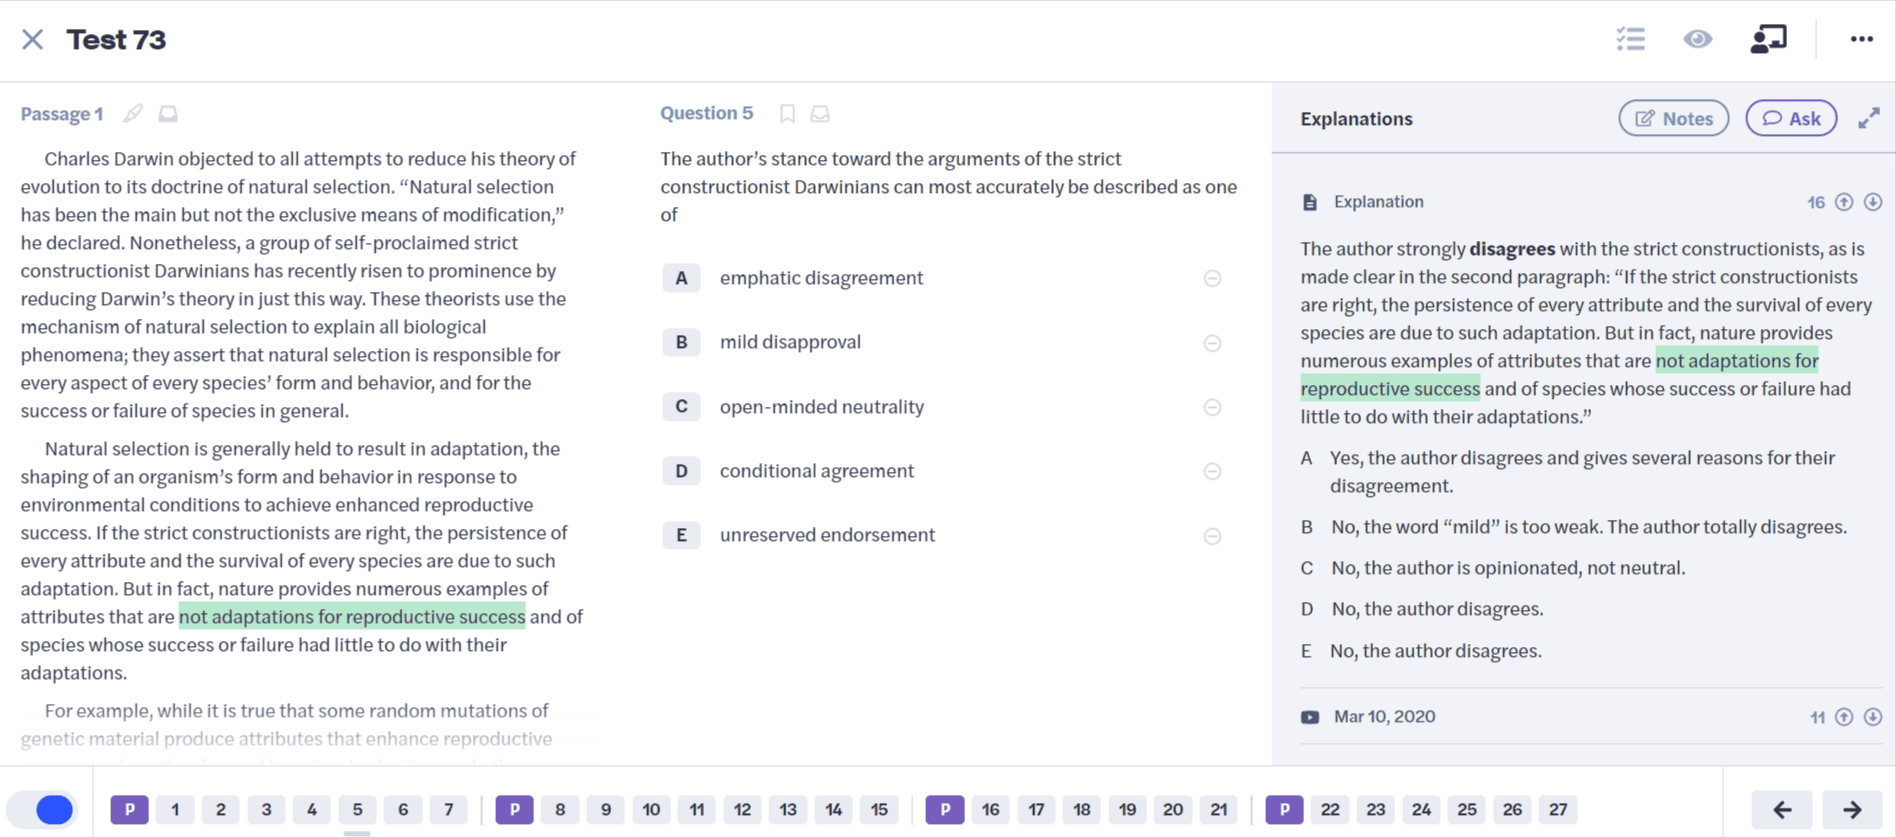Toggle the blue switch in bottom bar
Viewport: 1896px width, 837px height.
(42, 809)
